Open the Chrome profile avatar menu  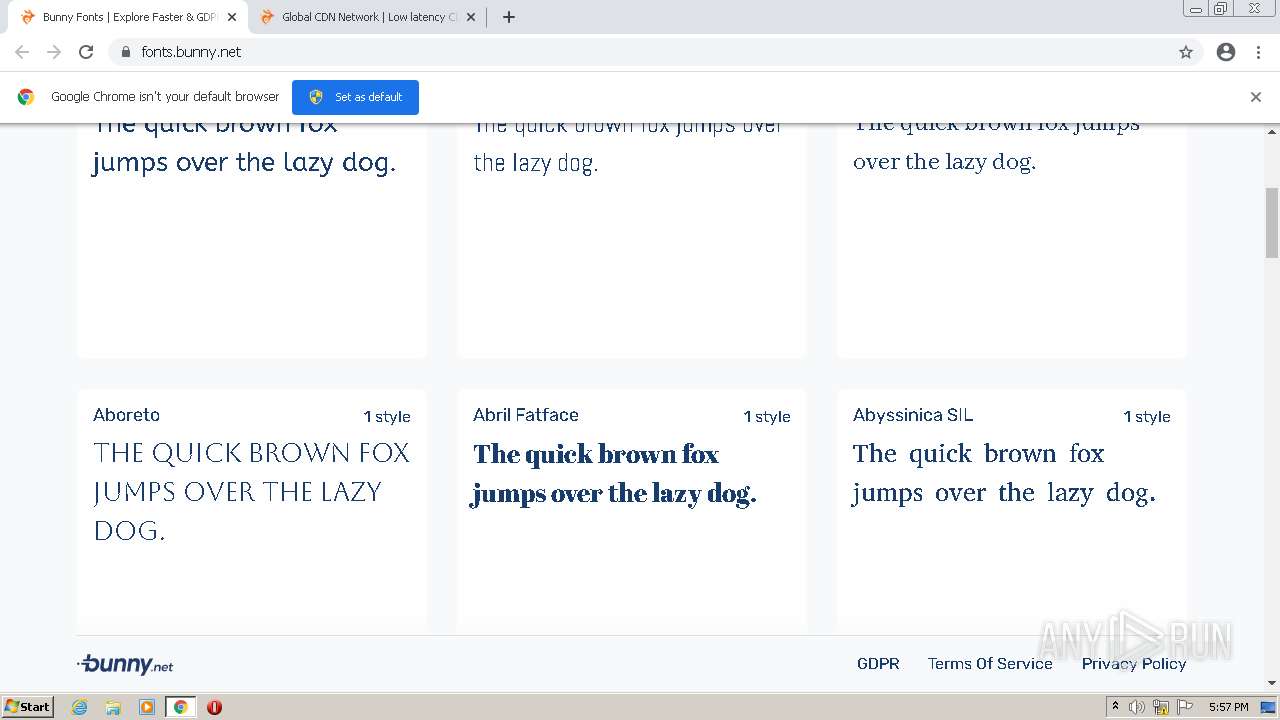(1226, 52)
